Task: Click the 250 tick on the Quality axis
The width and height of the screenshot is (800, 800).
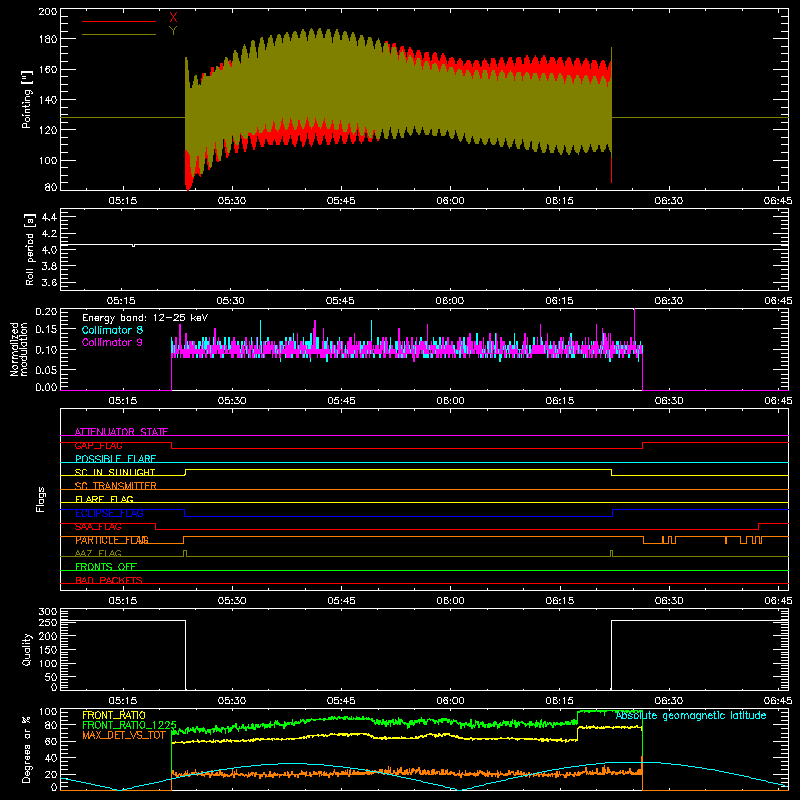Action: 48,623
